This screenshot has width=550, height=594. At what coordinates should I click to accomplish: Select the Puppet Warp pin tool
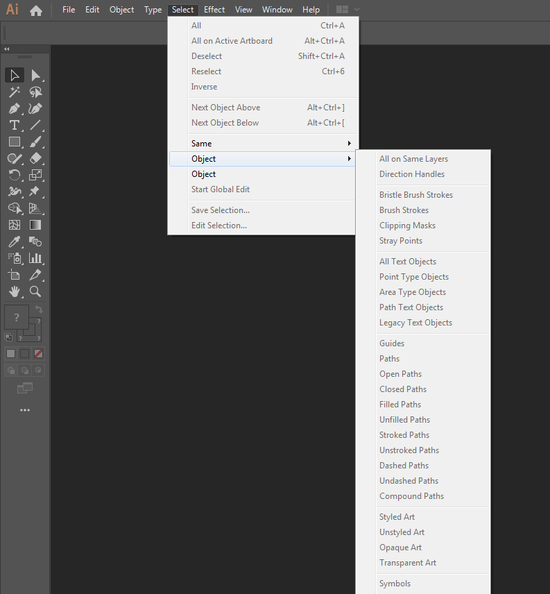pos(36,192)
